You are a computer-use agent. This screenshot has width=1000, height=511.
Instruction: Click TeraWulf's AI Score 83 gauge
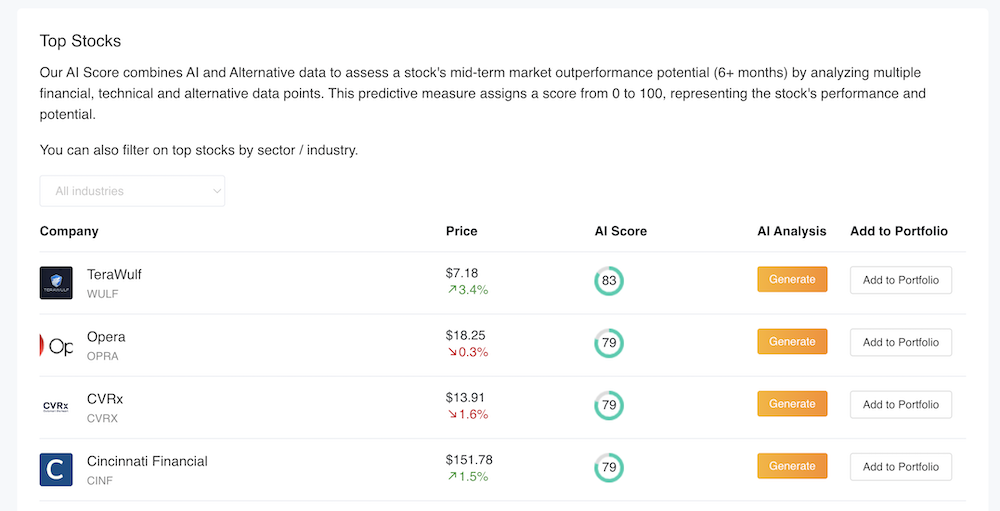pyautogui.click(x=608, y=281)
